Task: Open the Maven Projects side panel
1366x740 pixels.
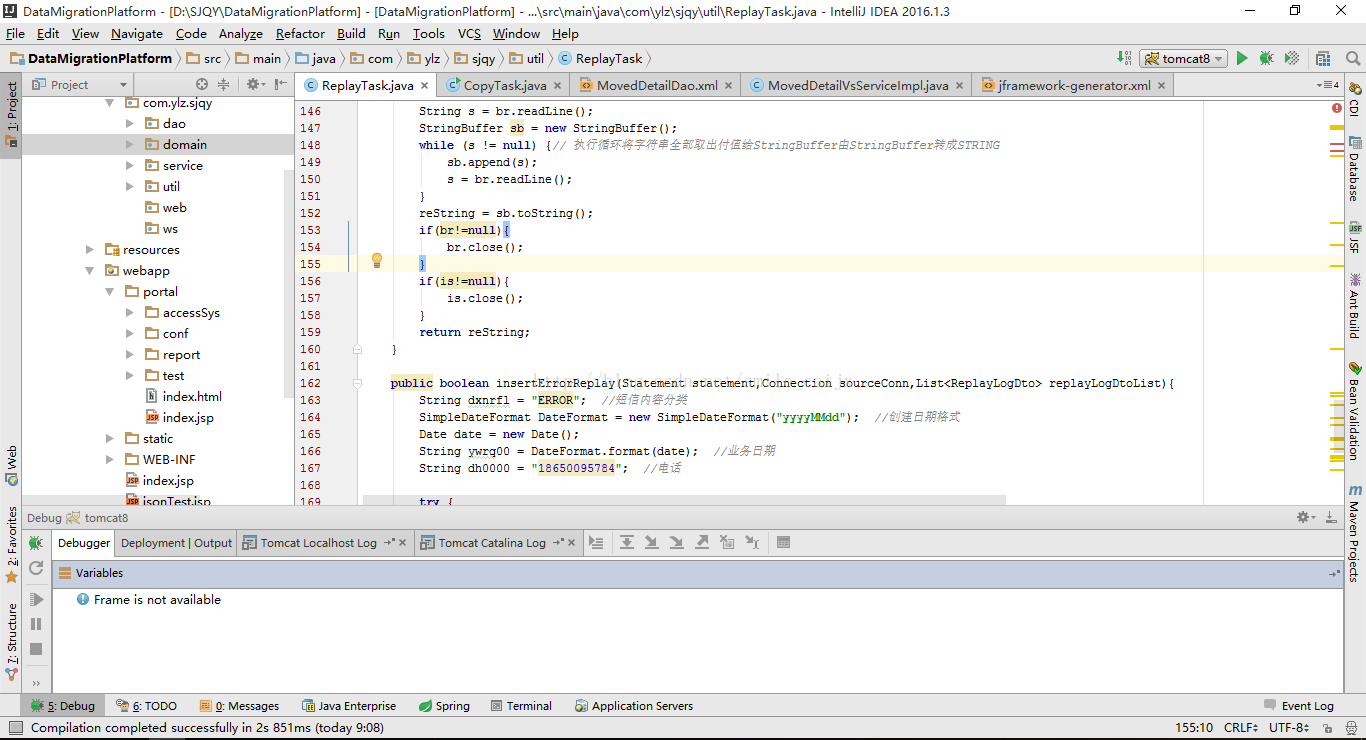Action: click(1355, 533)
